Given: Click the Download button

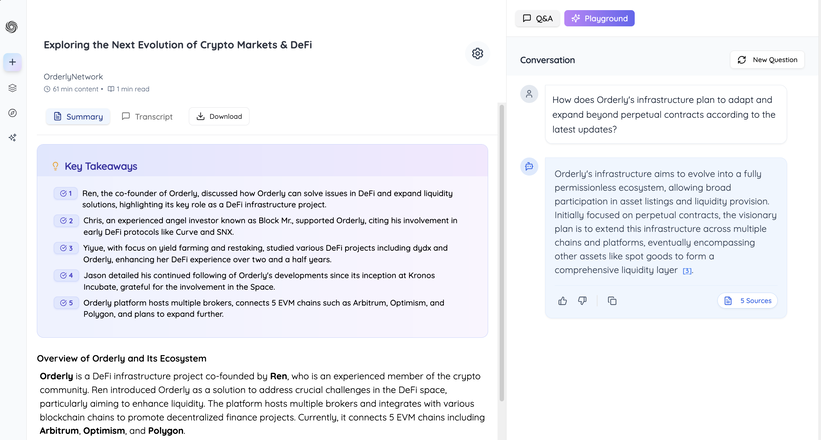Looking at the screenshot, I should point(219,117).
